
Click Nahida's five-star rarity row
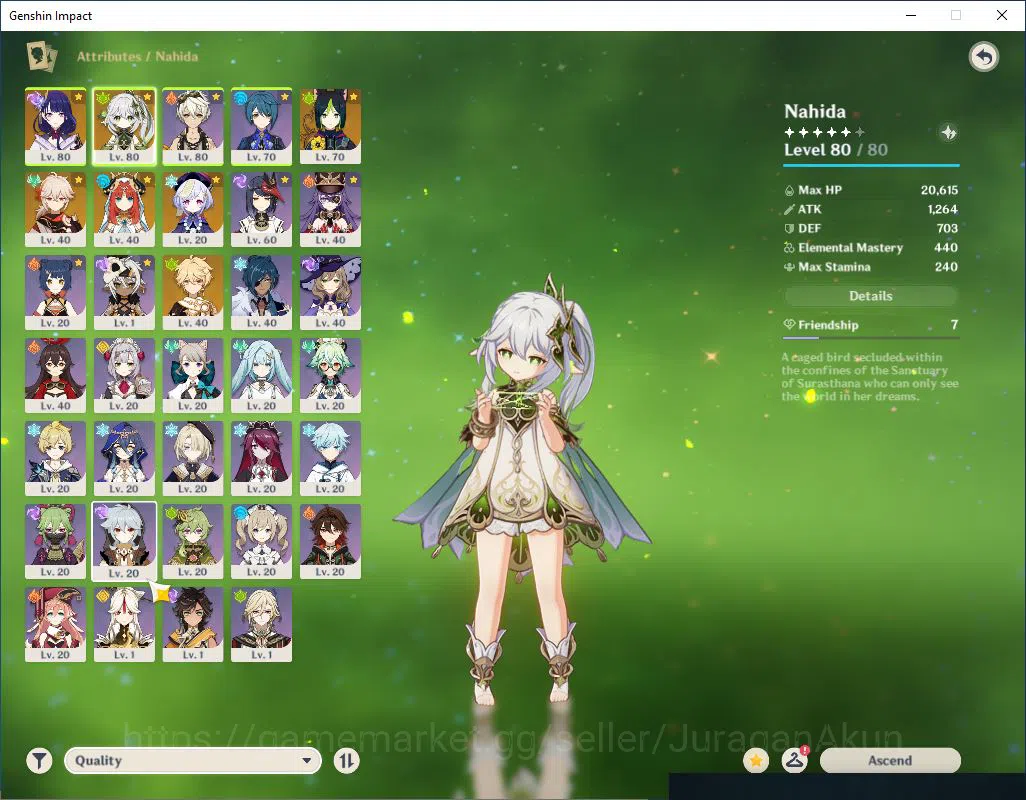point(824,132)
